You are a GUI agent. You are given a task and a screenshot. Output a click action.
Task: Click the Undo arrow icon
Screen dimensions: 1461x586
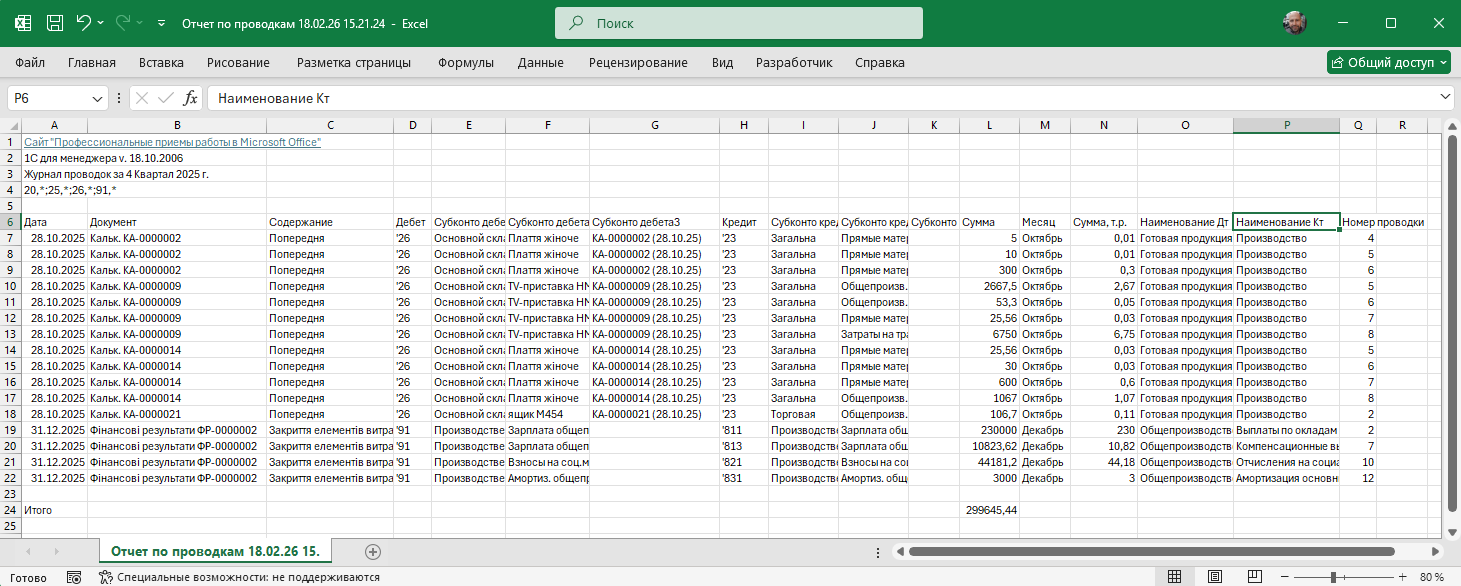84,22
